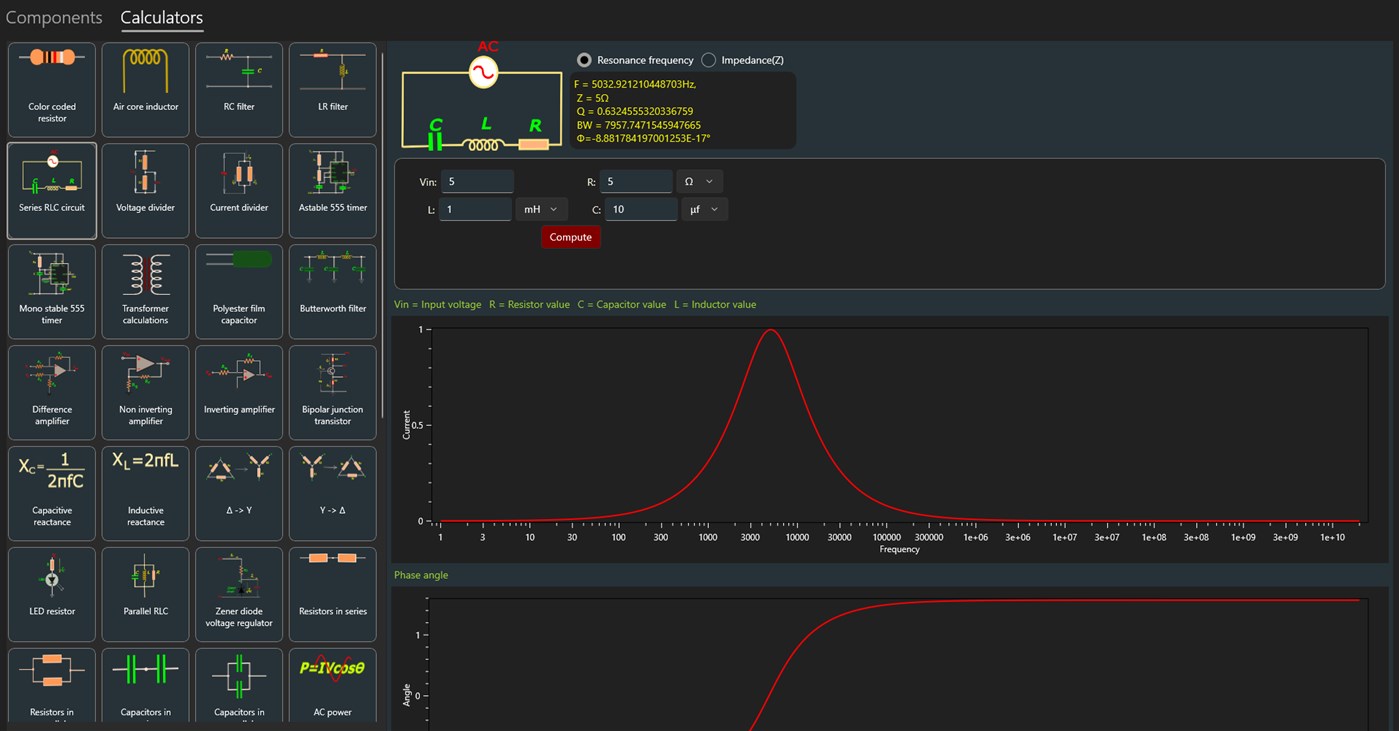Click the L = Inductor value legend text
Image resolution: width=1399 pixels, height=731 pixels.
point(715,304)
